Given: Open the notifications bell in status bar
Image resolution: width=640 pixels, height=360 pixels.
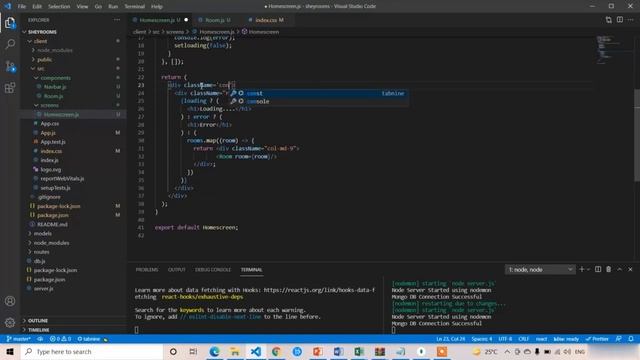Looking at the screenshot, I should (x=631, y=339).
